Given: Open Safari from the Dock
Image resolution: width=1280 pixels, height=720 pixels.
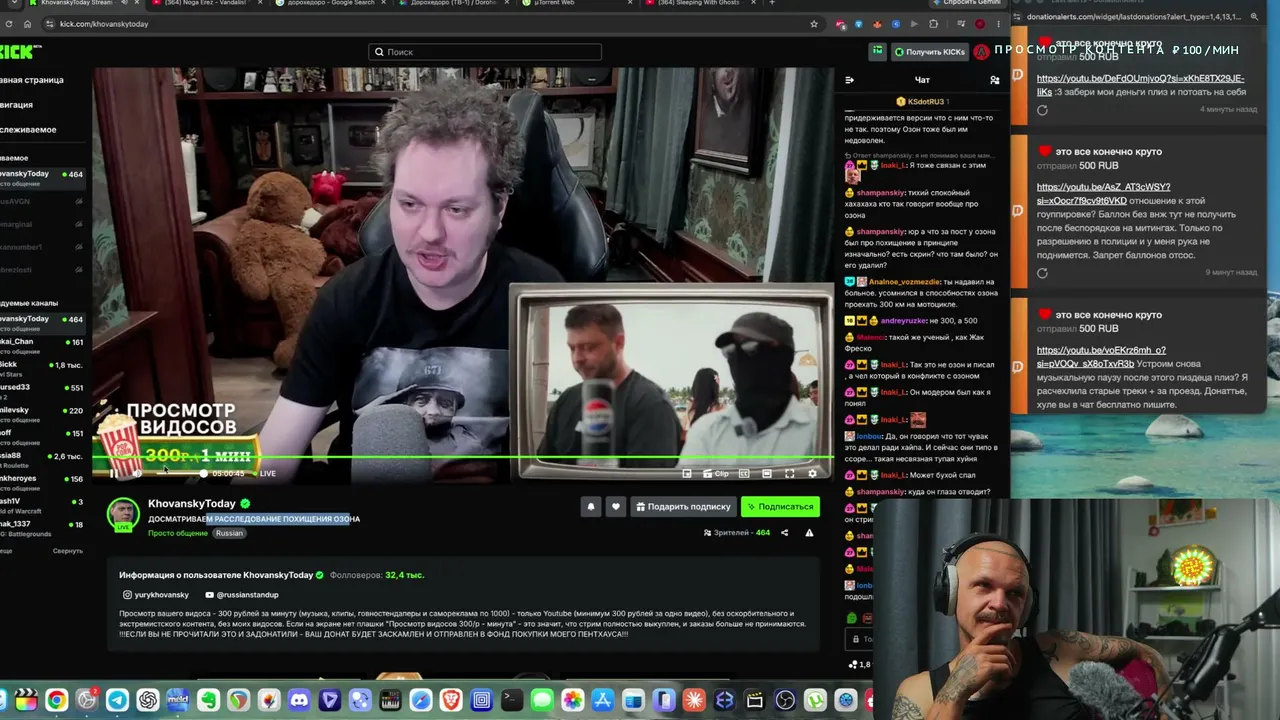Looking at the screenshot, I should click(x=421, y=700).
